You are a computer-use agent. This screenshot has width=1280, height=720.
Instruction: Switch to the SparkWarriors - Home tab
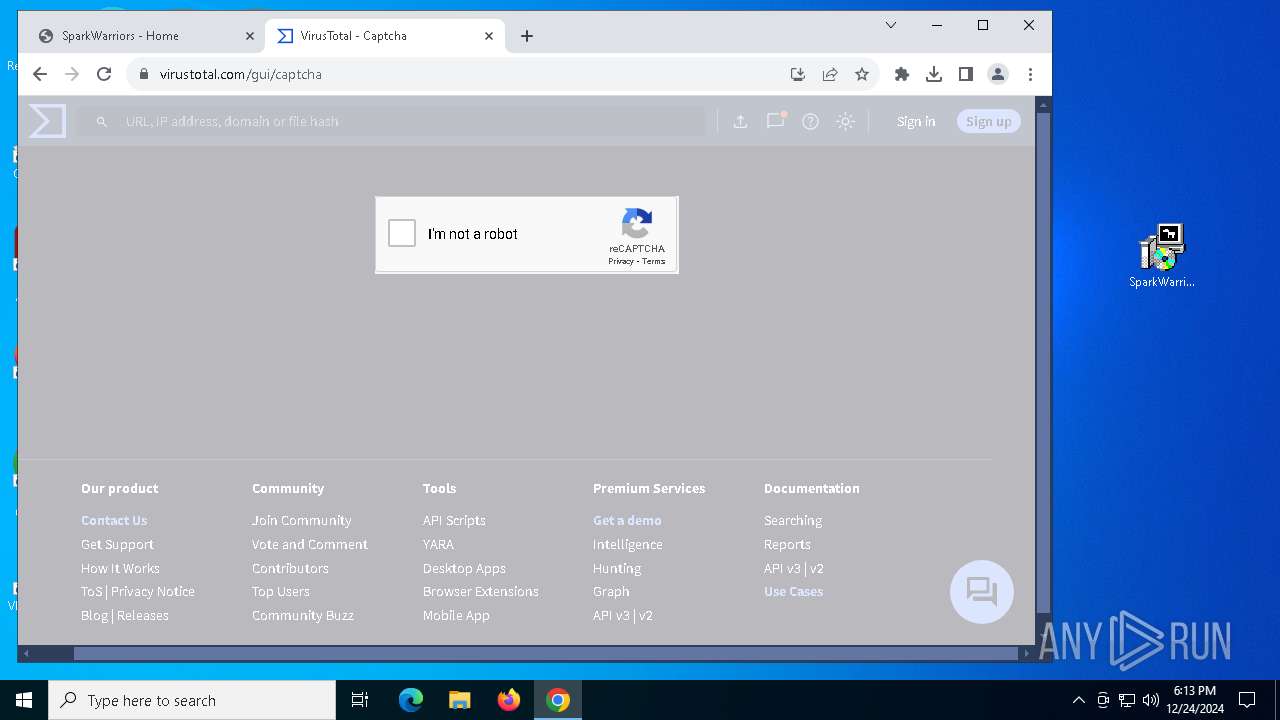click(x=141, y=36)
